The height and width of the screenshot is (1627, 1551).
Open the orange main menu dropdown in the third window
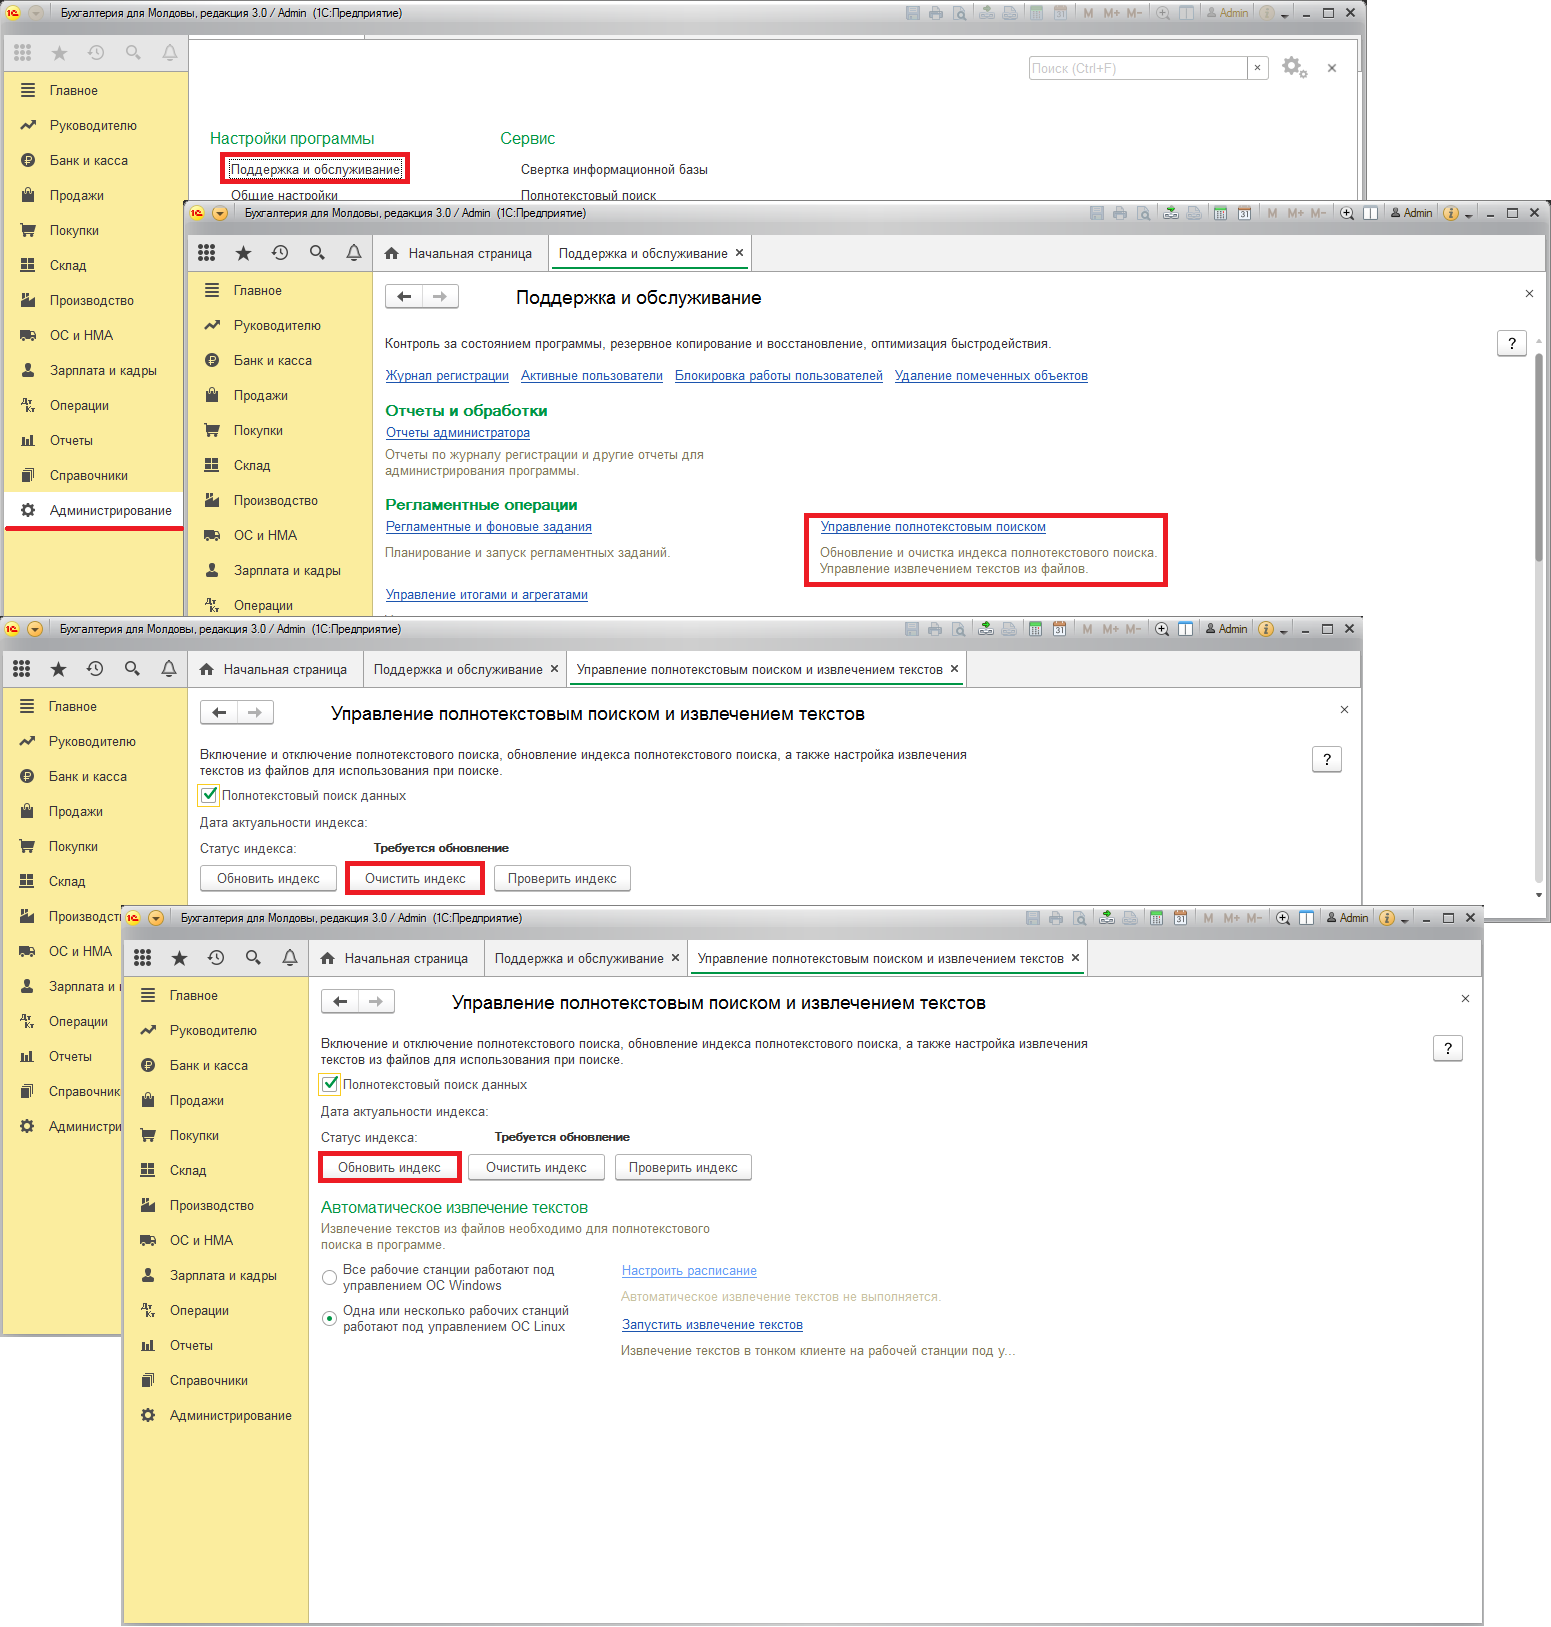tap(35, 629)
